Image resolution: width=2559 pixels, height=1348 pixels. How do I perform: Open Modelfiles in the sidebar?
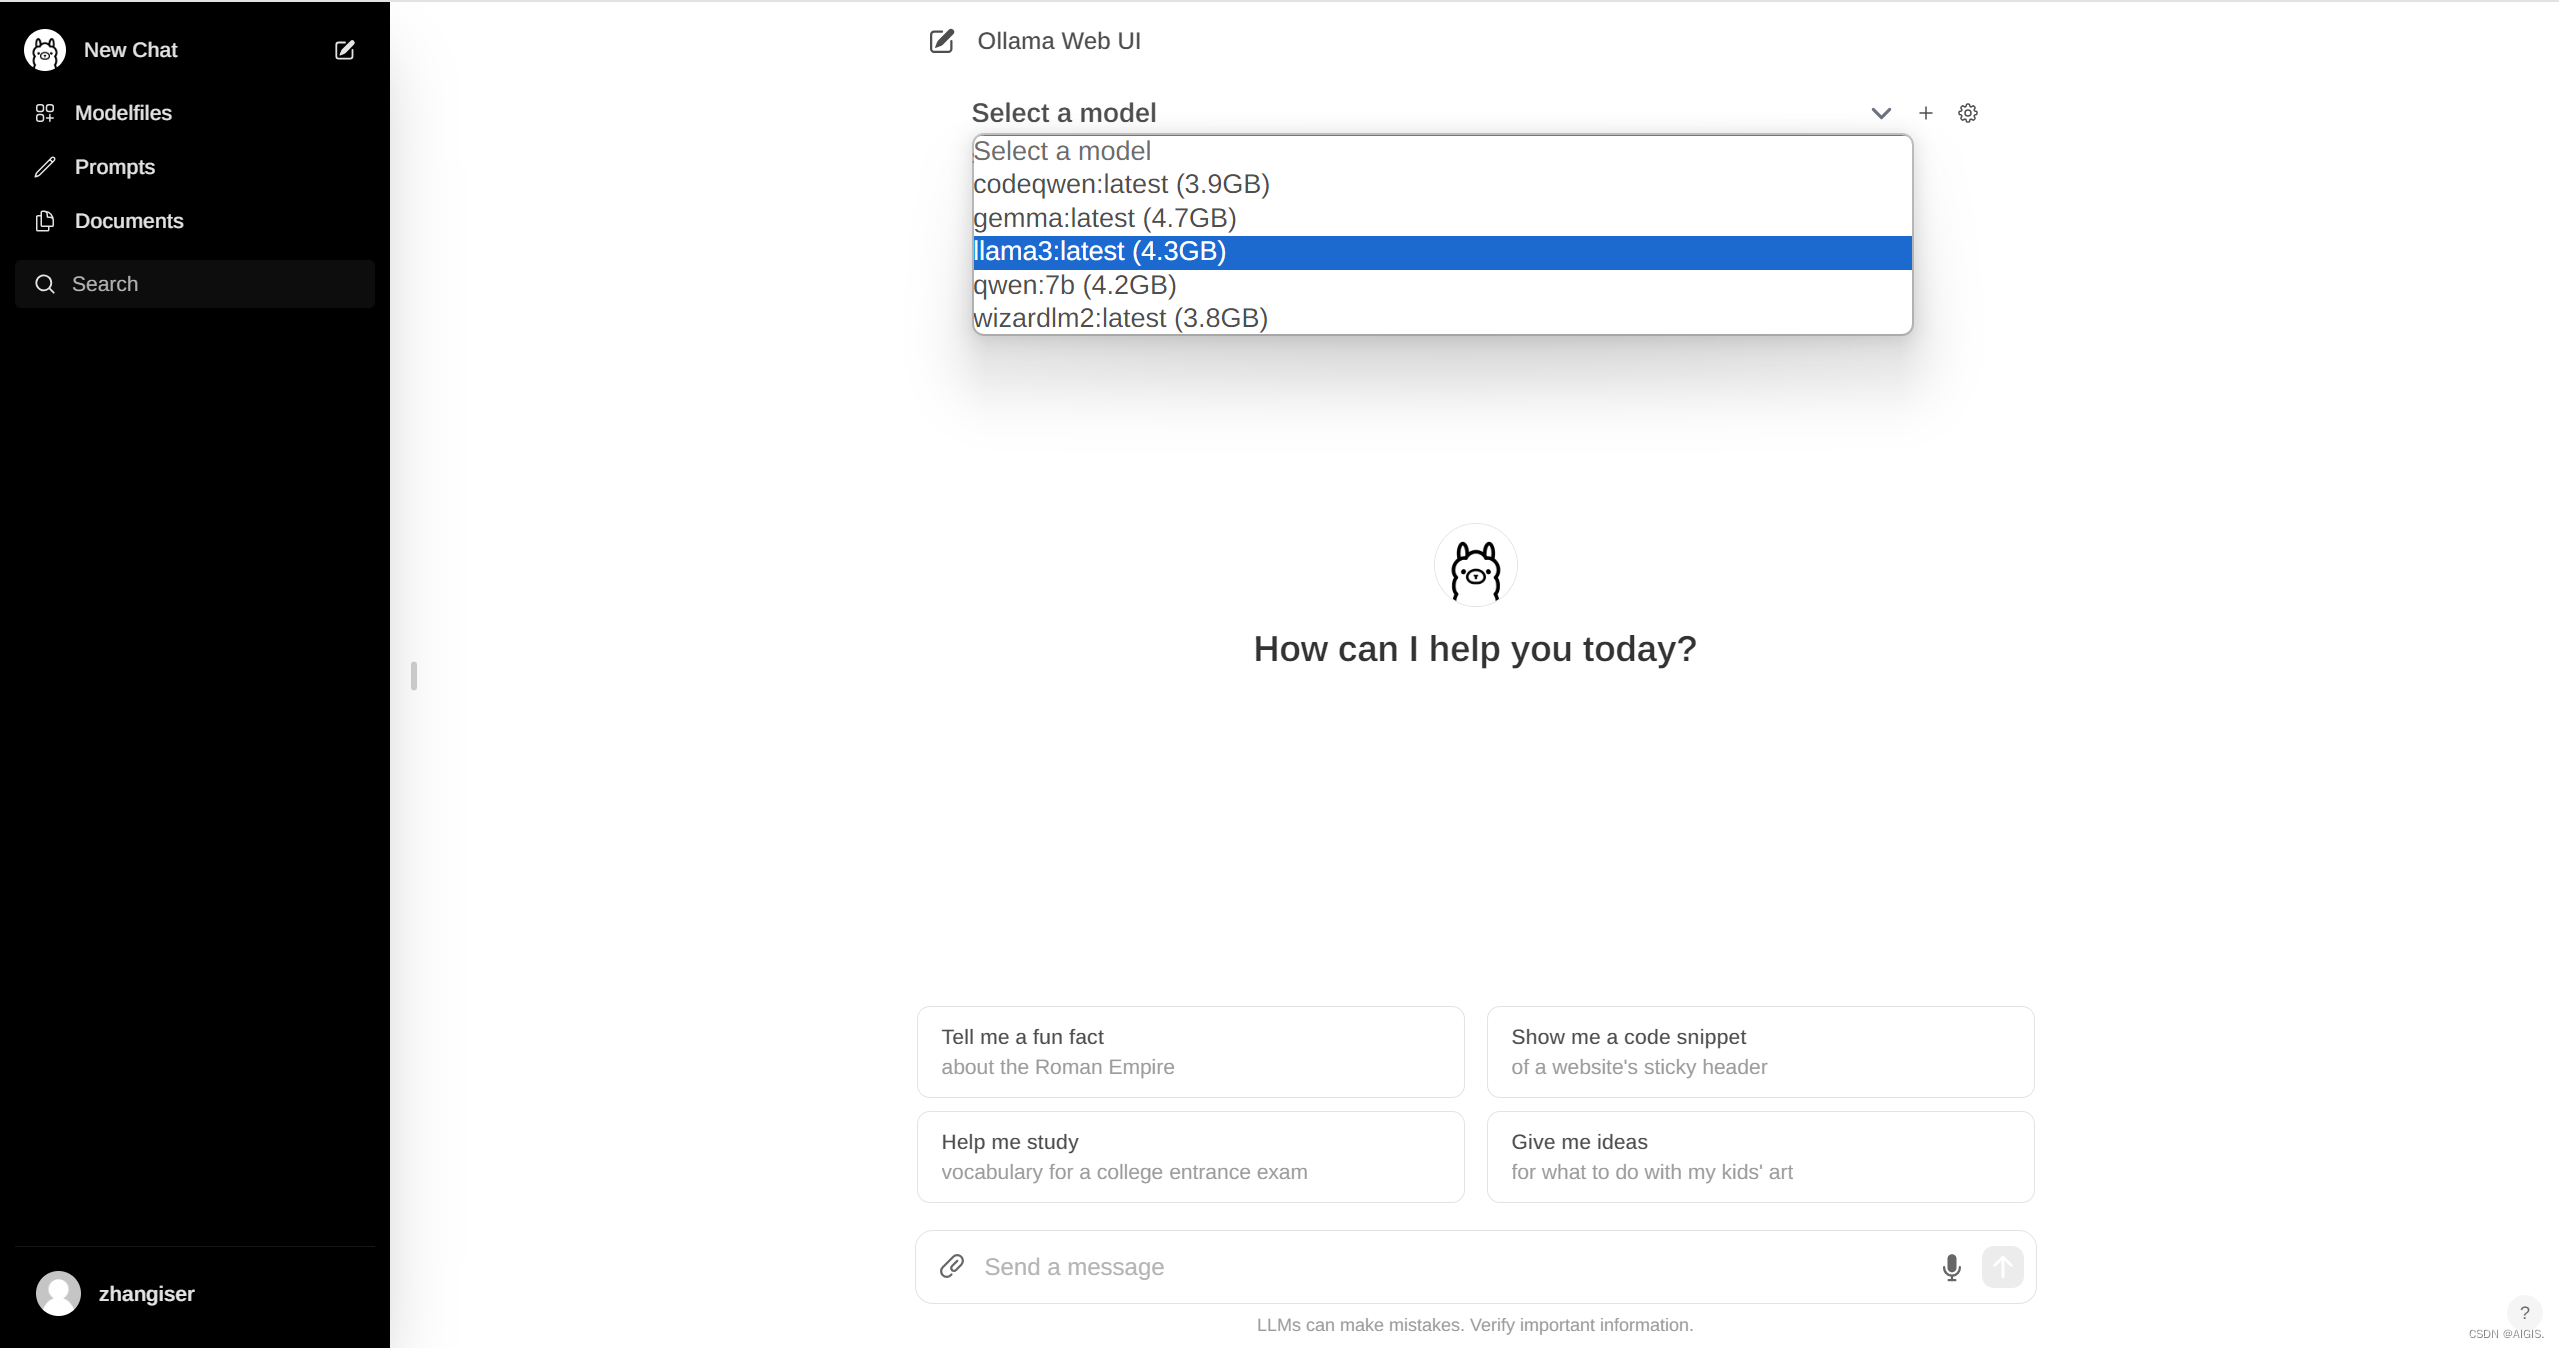click(123, 113)
